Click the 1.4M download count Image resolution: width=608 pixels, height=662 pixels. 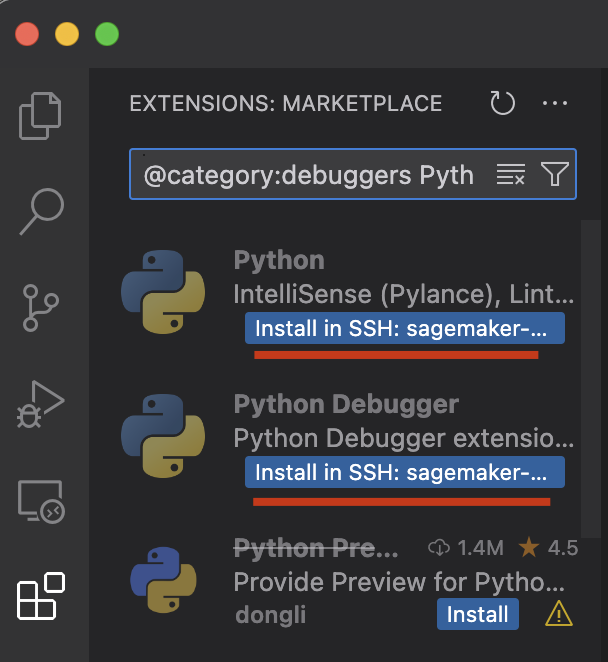click(x=466, y=548)
